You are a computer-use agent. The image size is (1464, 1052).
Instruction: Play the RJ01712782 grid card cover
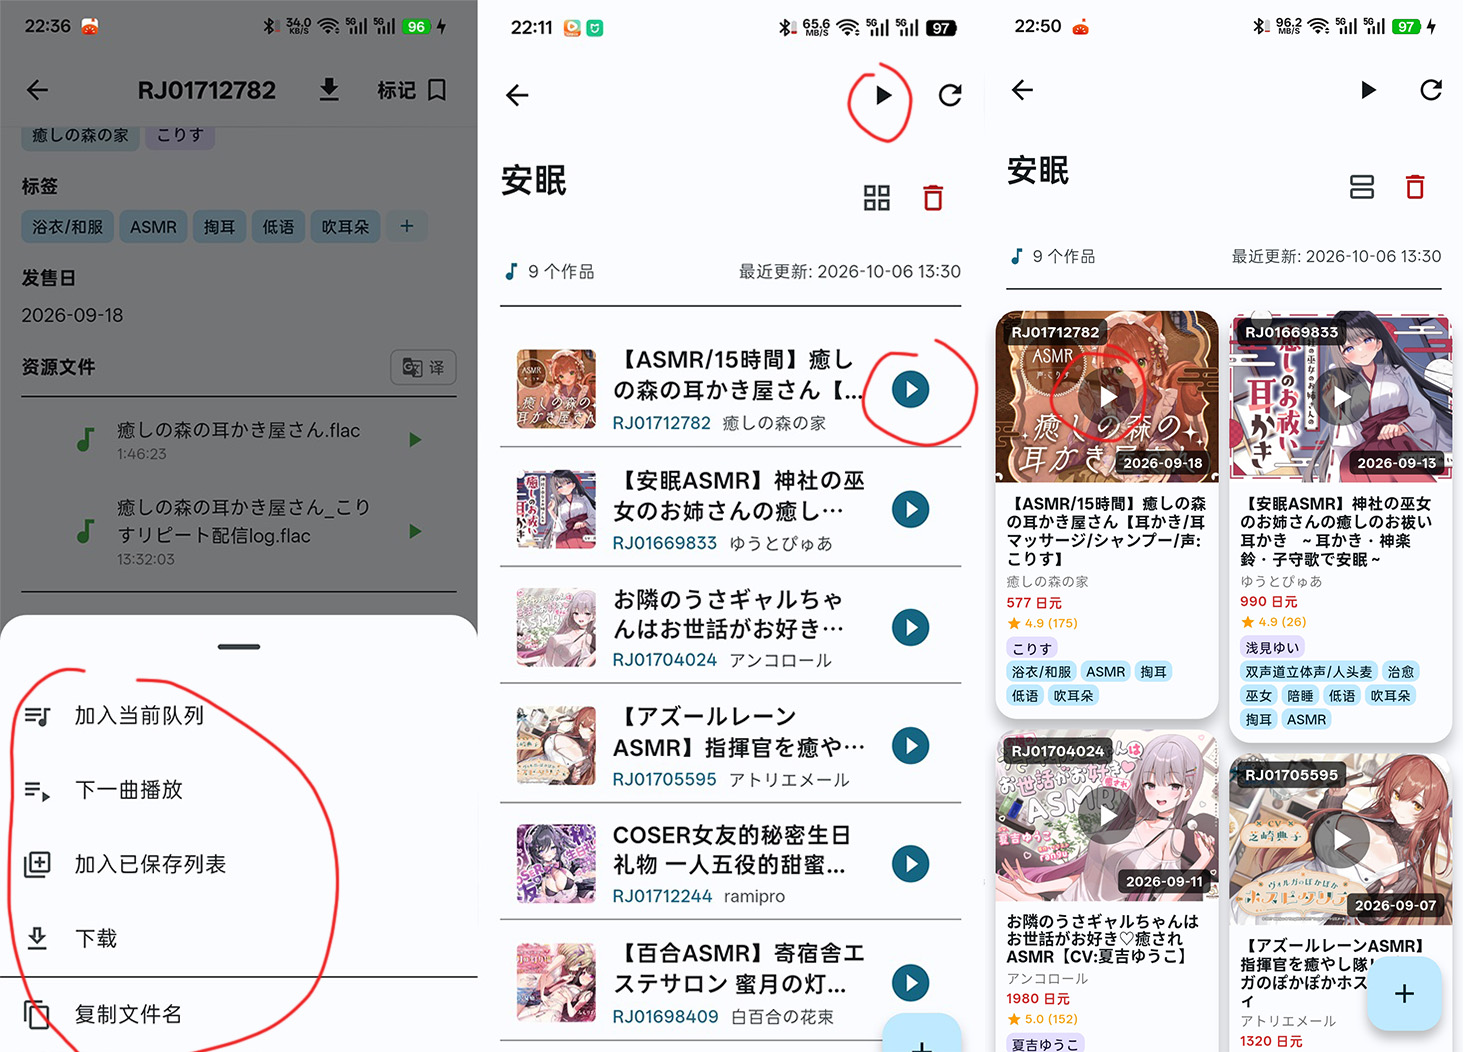pos(1107,397)
